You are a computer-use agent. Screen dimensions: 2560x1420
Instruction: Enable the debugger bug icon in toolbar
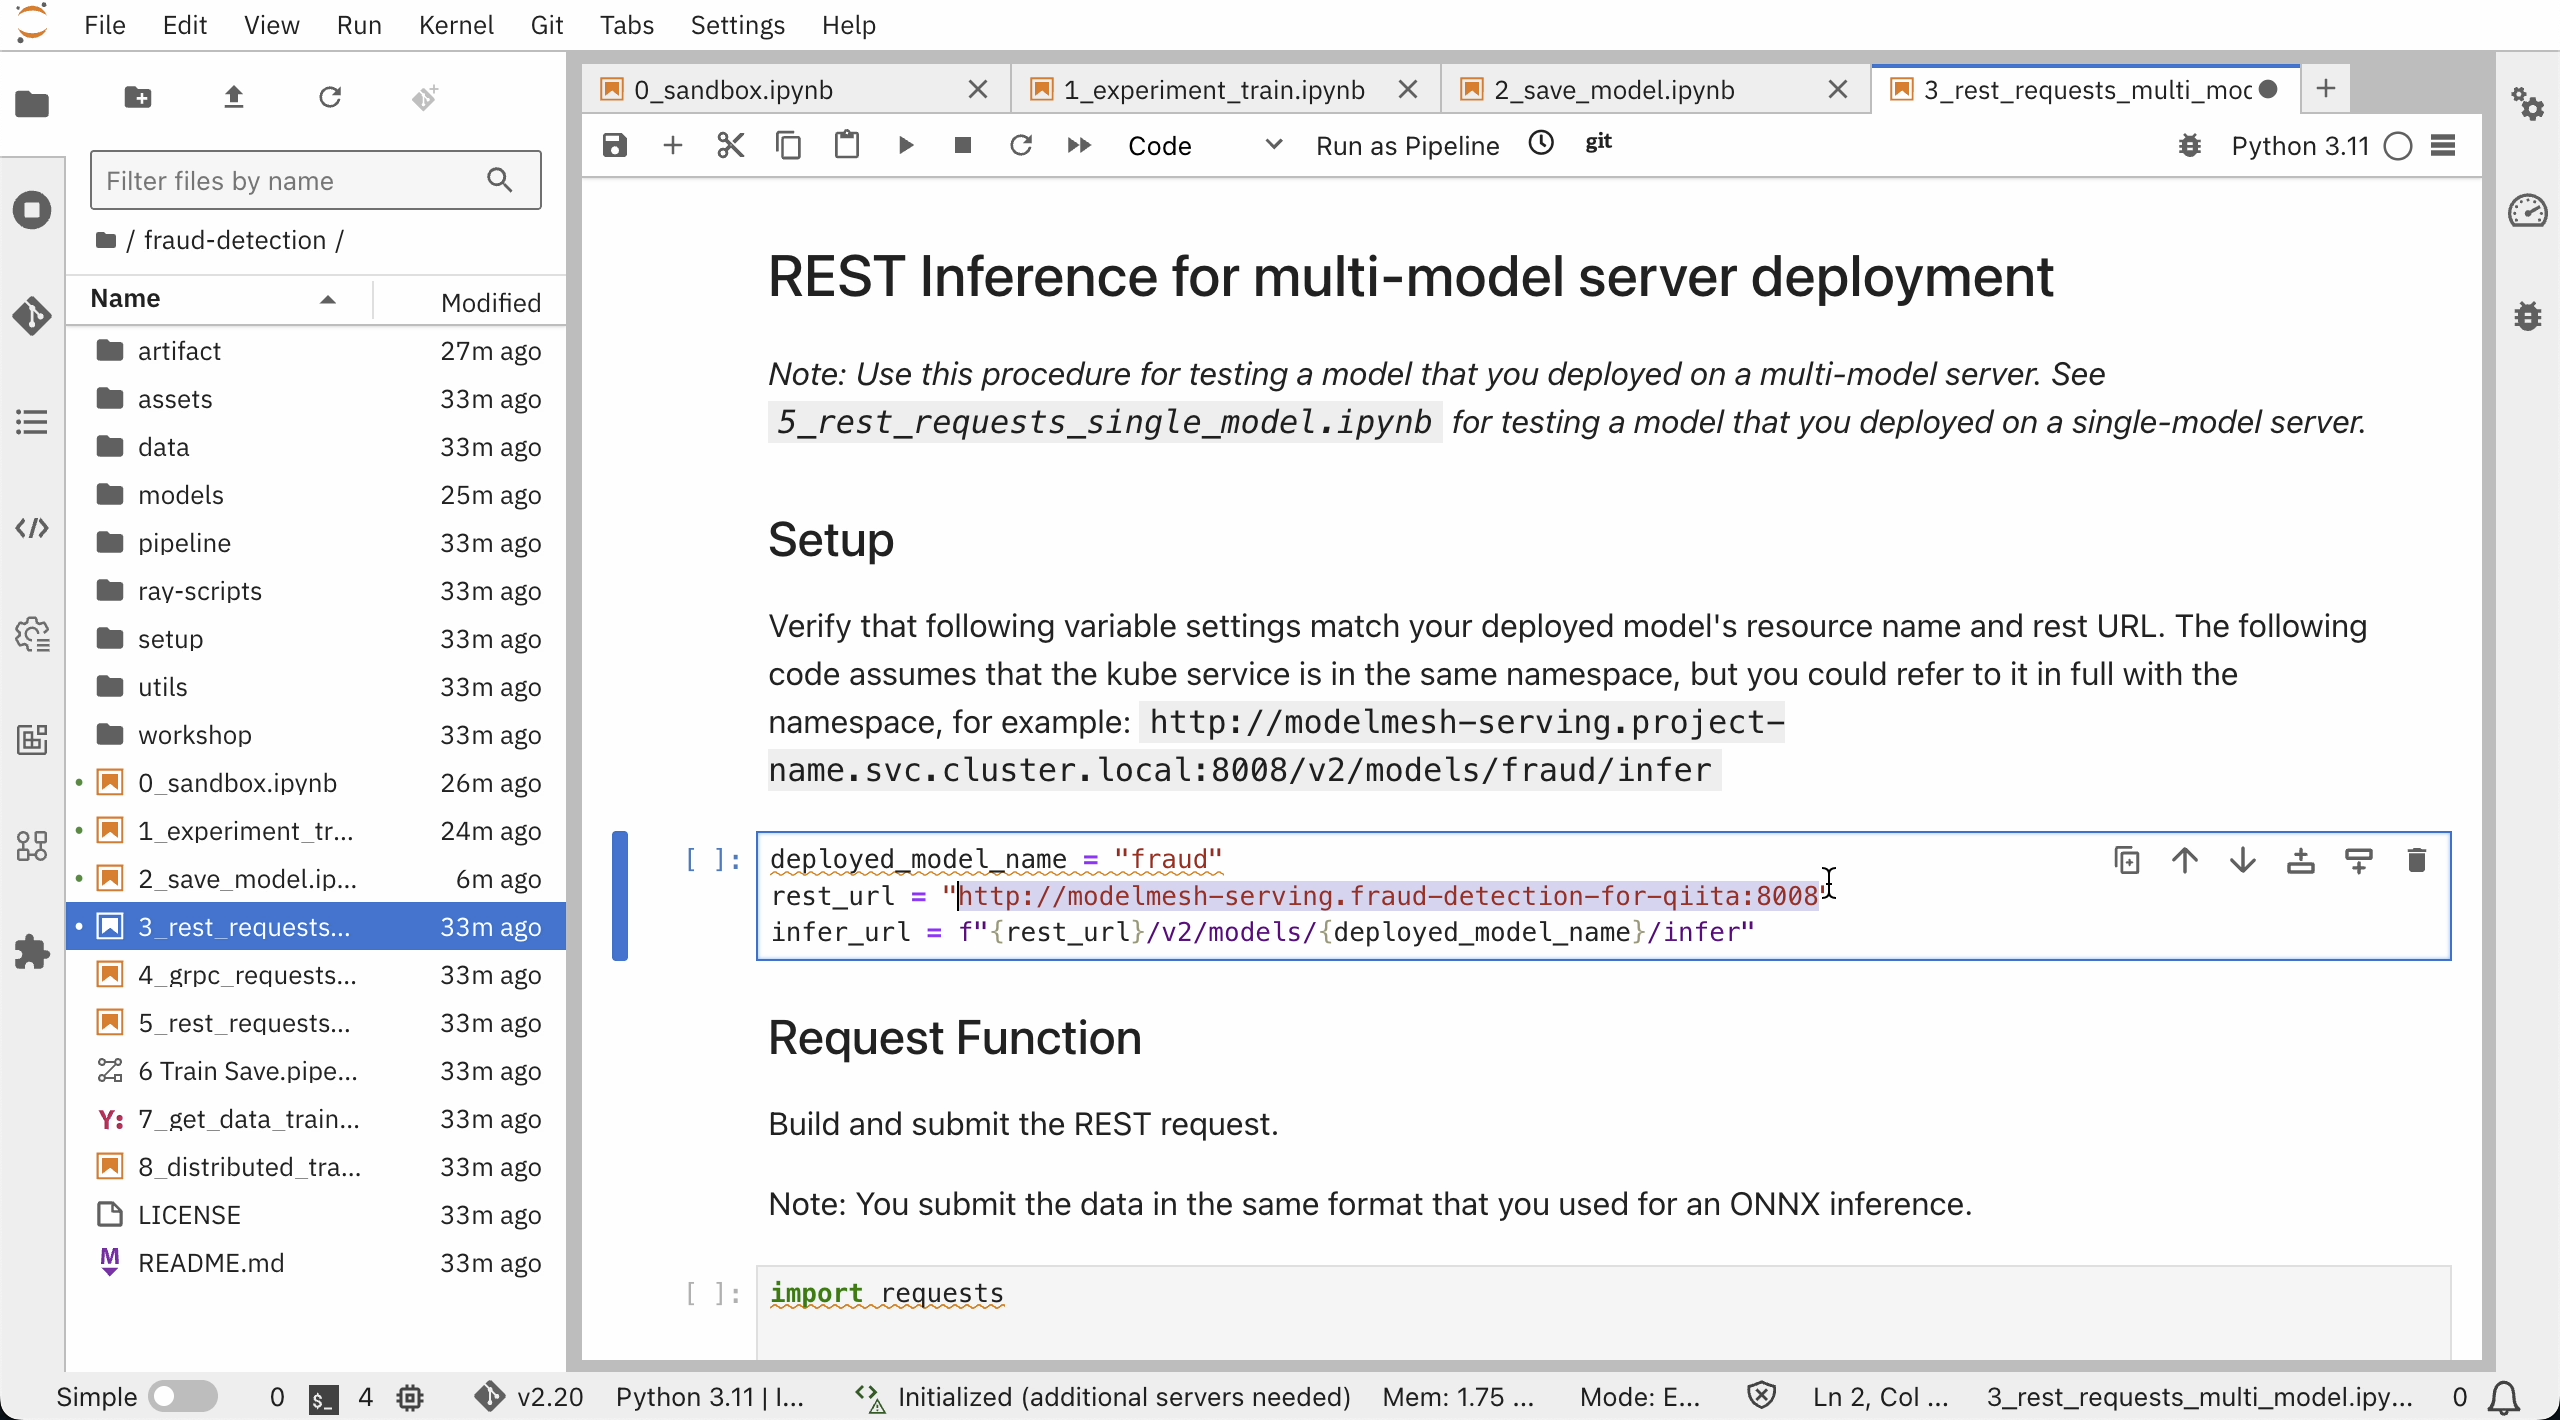click(2189, 146)
